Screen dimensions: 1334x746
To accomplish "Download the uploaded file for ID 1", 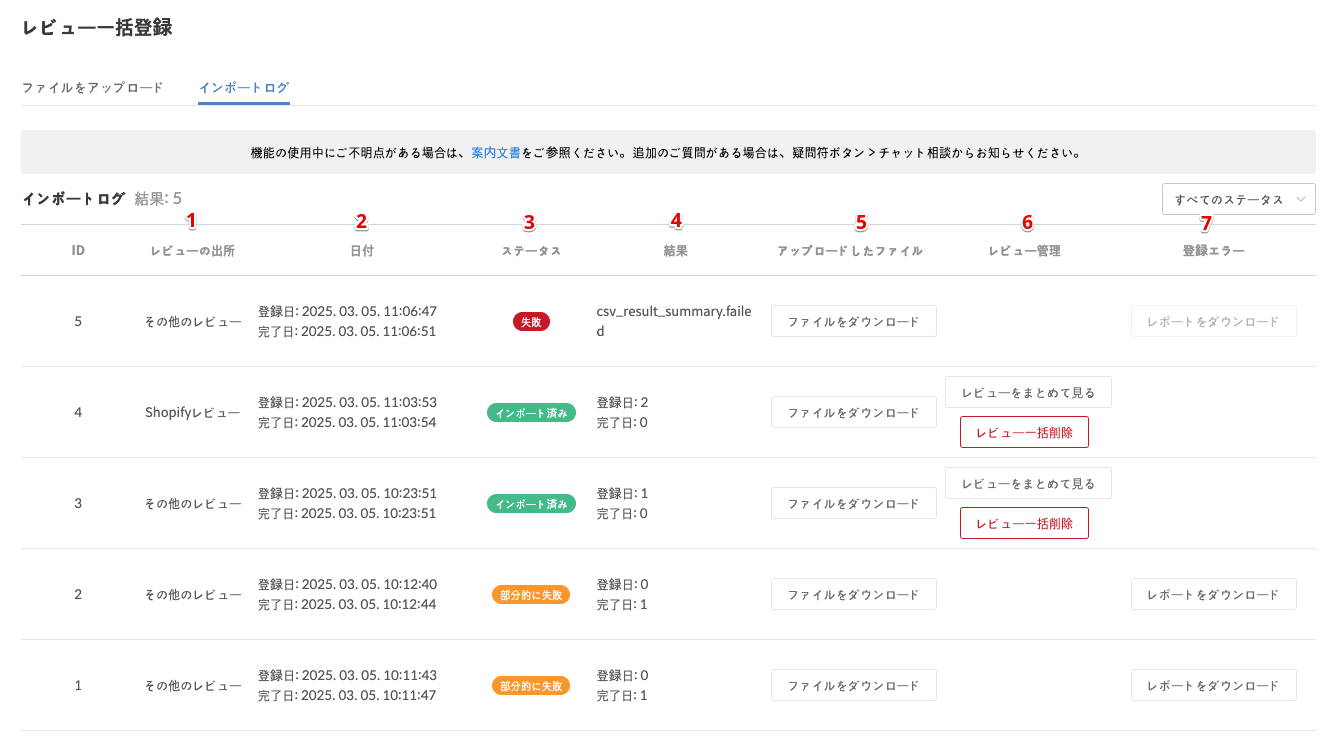I will click(853, 685).
